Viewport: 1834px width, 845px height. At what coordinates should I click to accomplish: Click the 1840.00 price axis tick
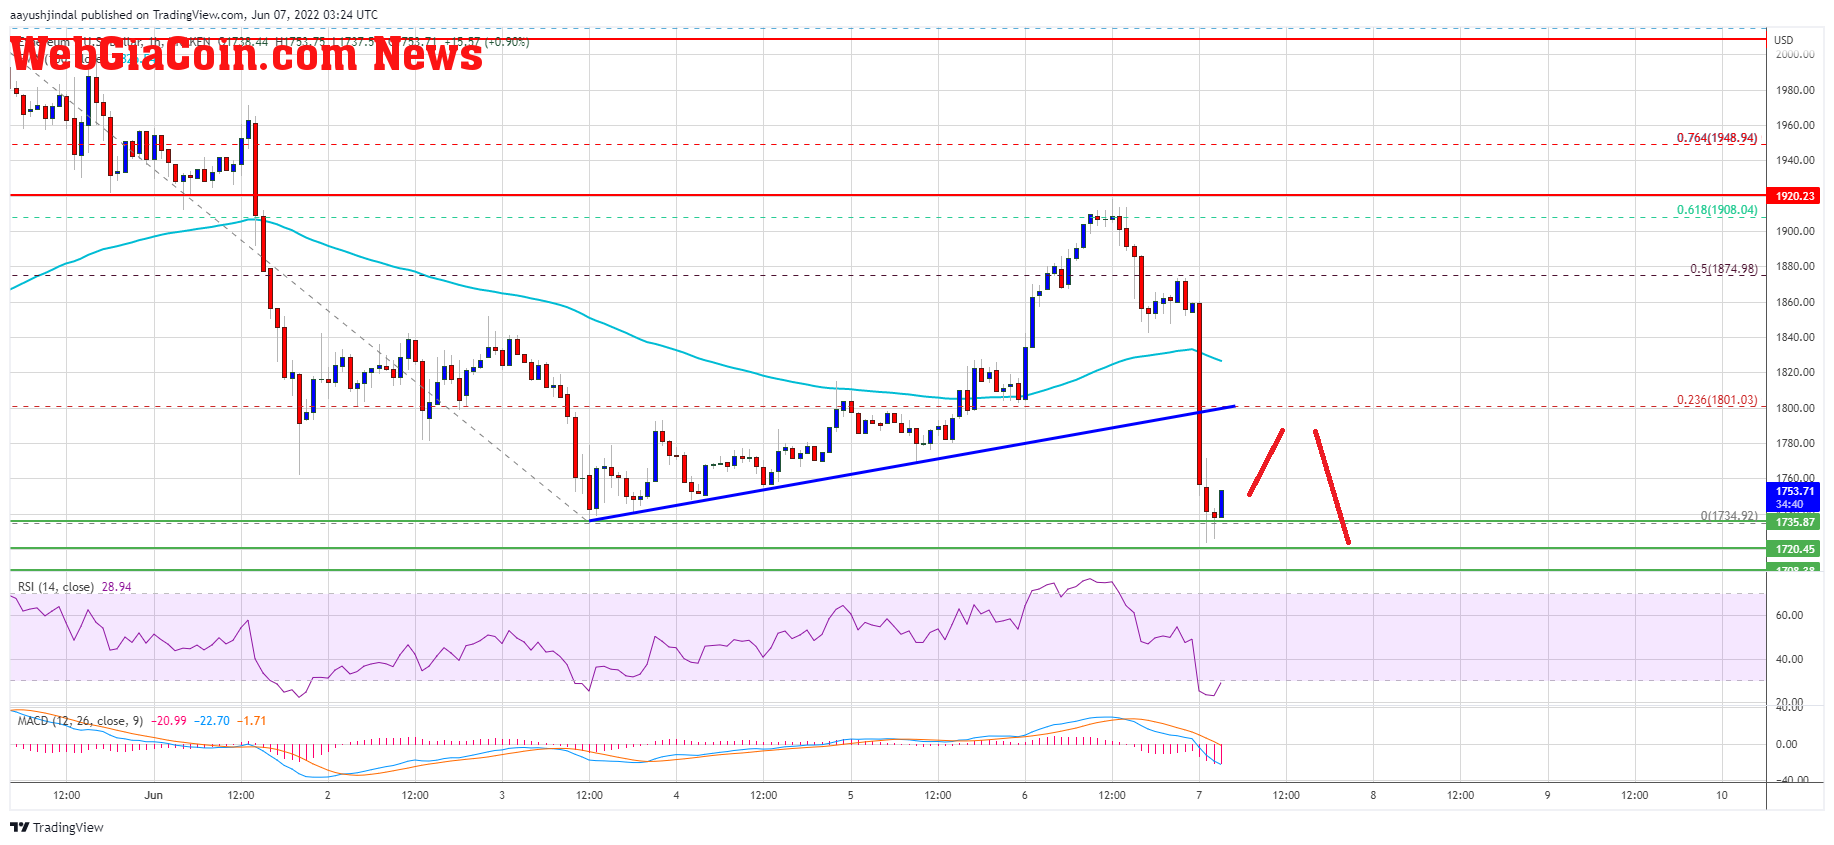[1795, 337]
